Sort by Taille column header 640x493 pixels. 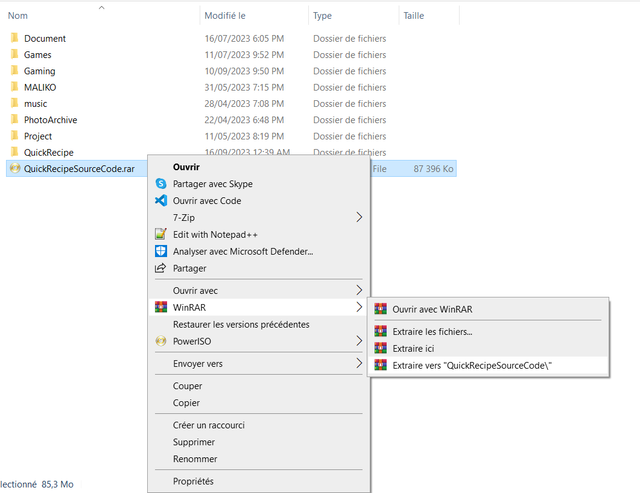(413, 16)
